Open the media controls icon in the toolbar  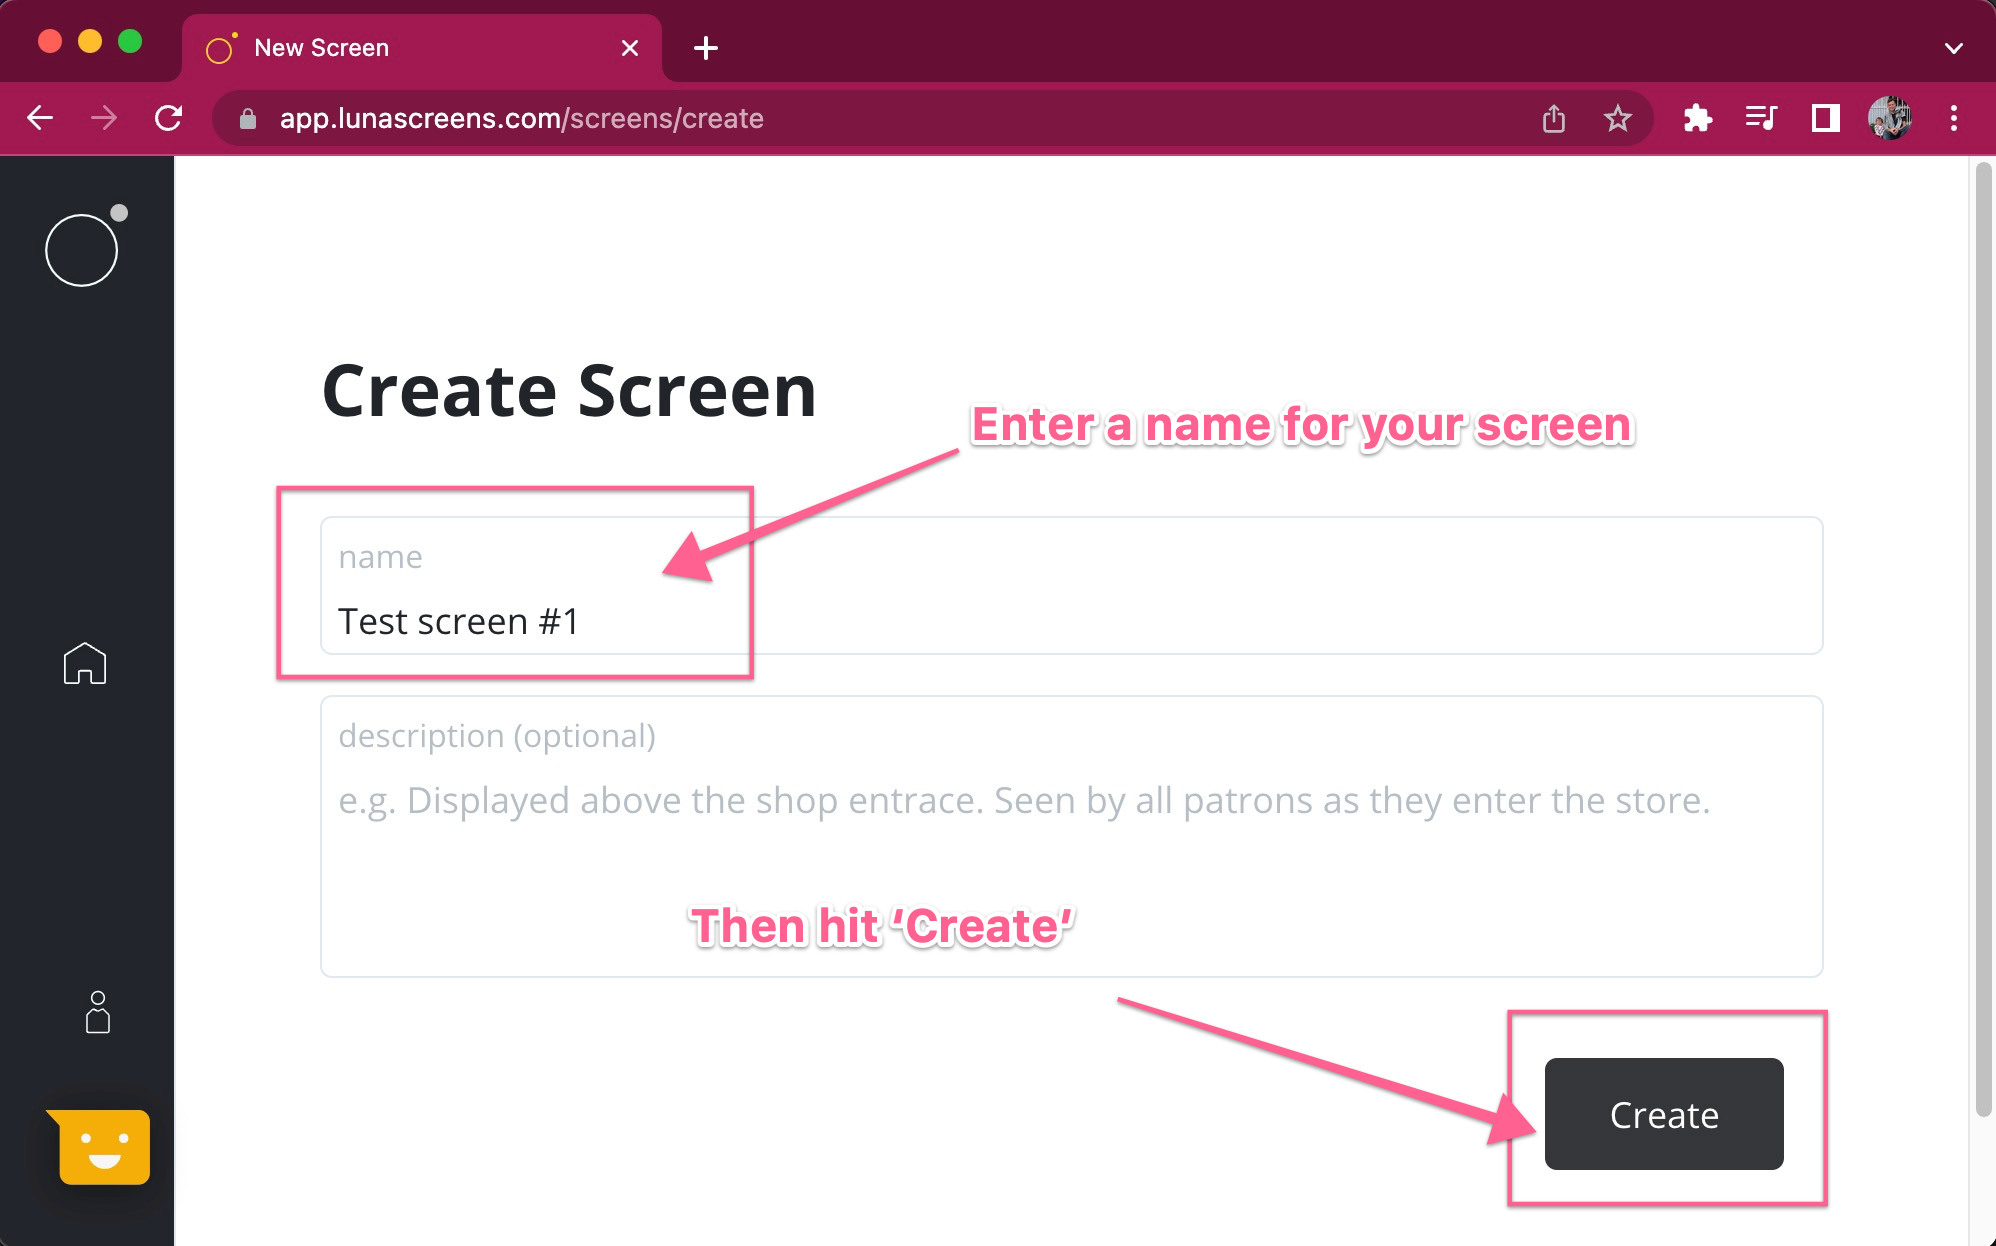[x=1761, y=118]
